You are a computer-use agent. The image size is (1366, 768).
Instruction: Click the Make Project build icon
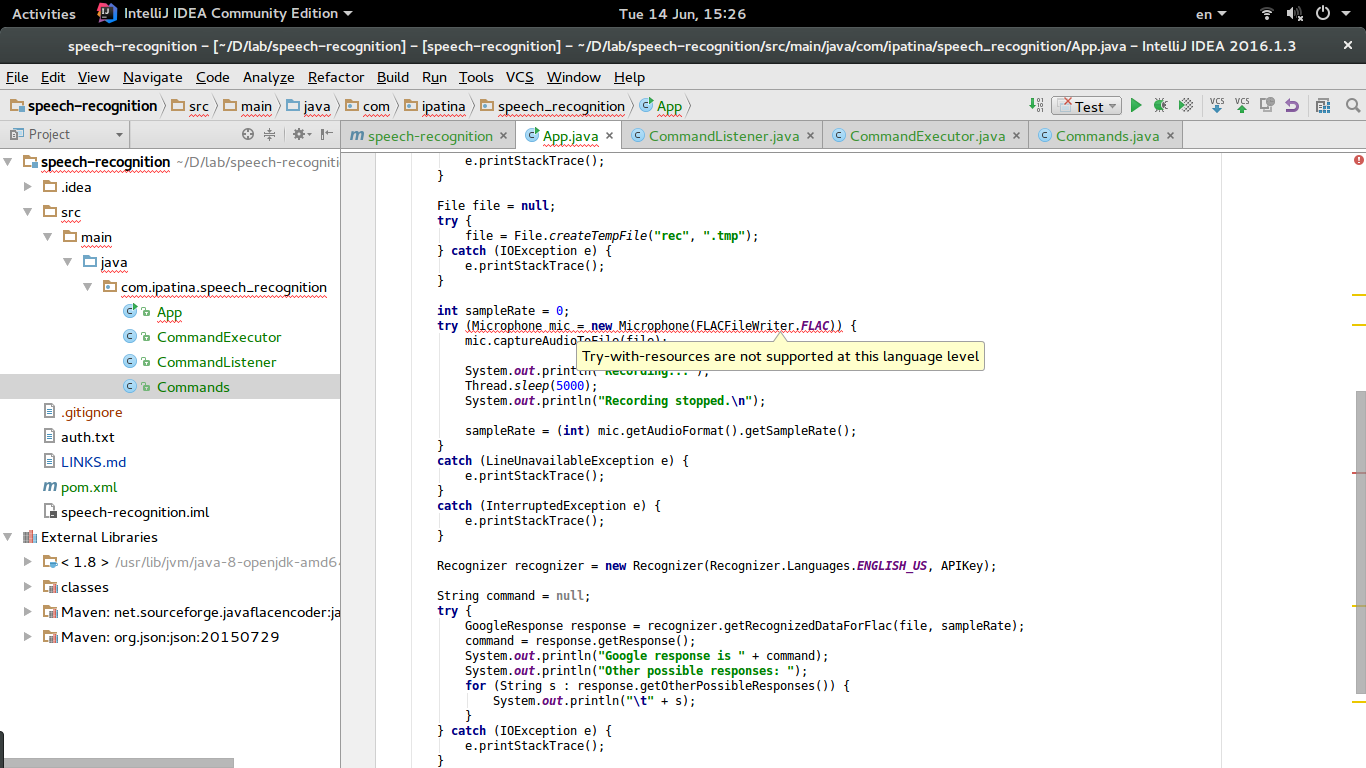(x=1036, y=105)
